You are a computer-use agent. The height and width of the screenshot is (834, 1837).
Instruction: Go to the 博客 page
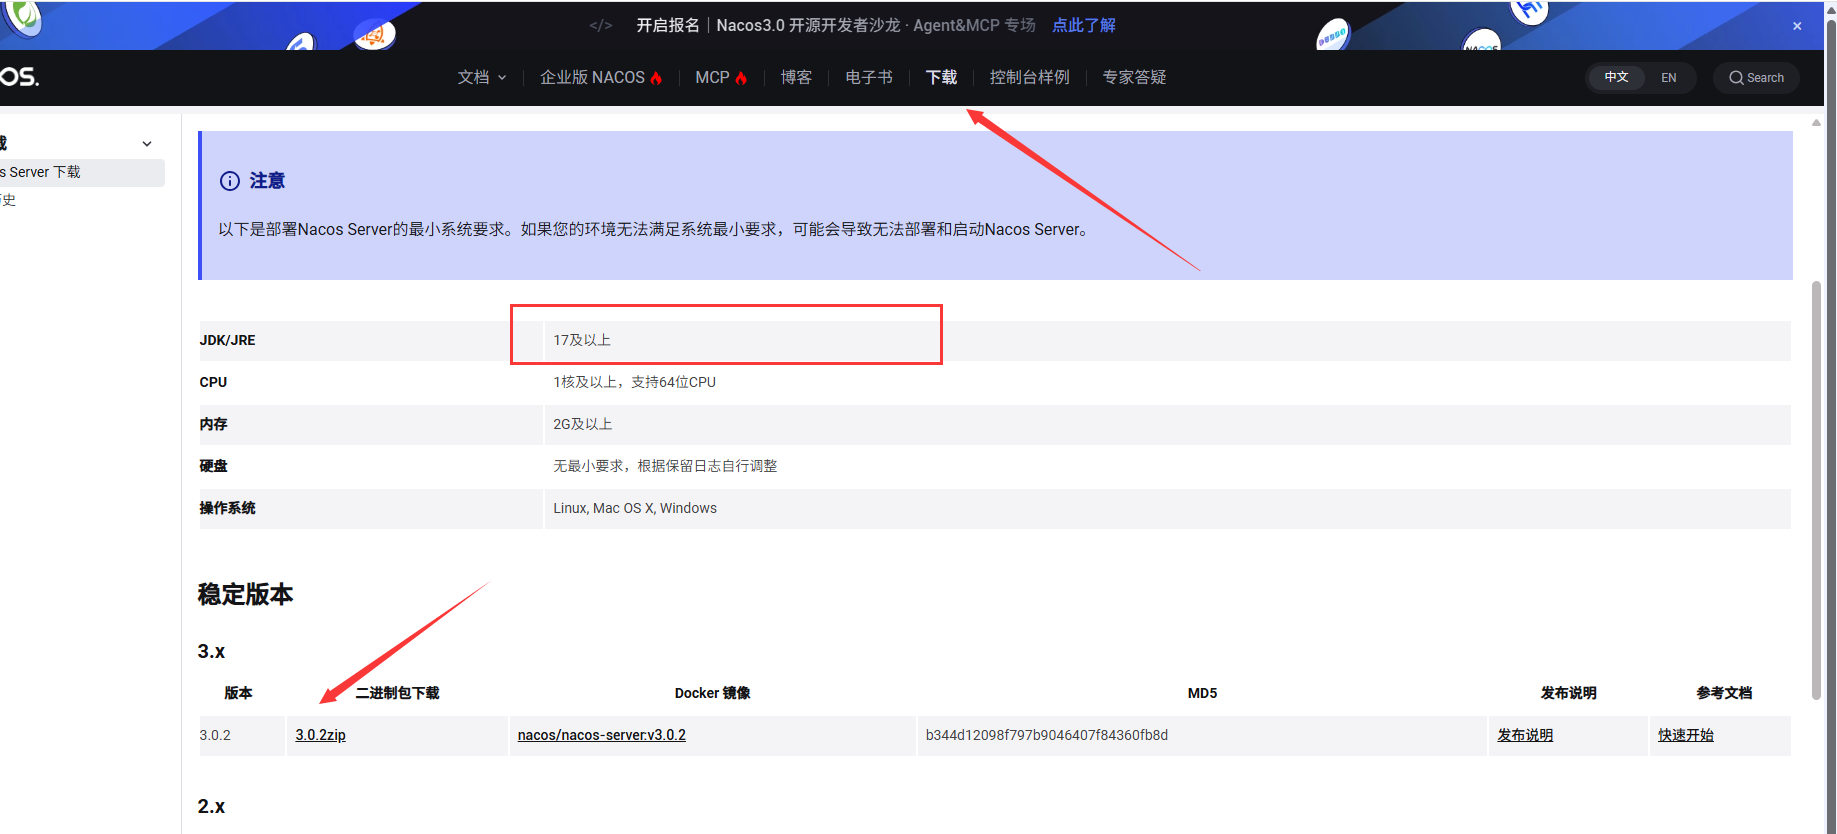pyautogui.click(x=796, y=77)
